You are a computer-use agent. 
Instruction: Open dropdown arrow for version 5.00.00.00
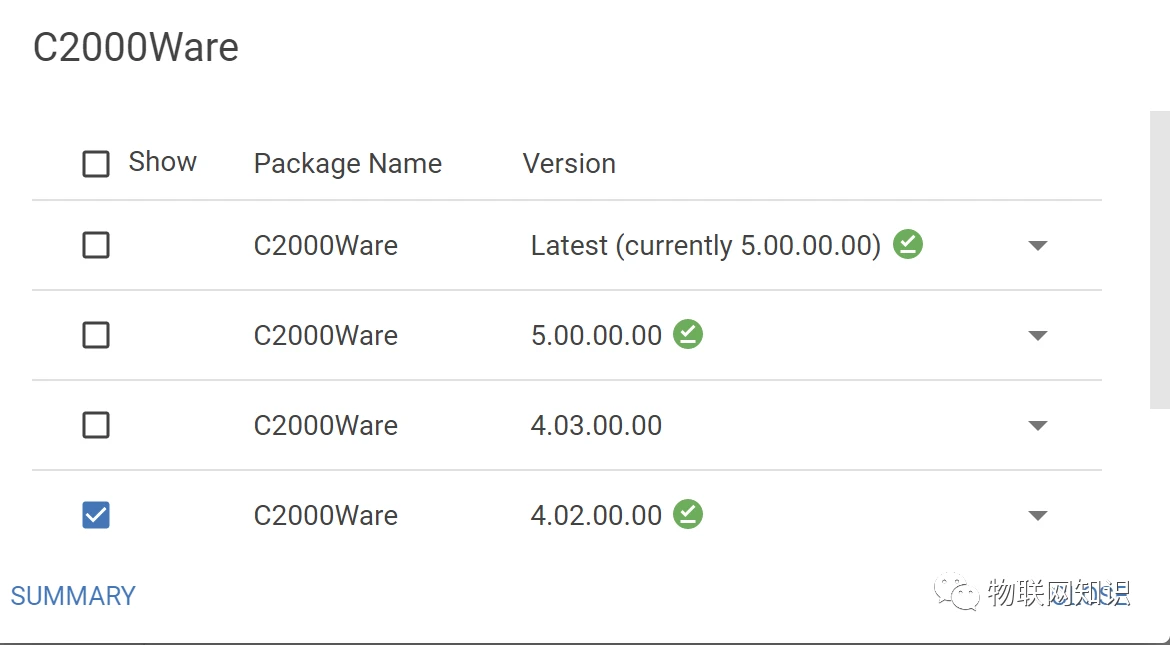click(x=1038, y=336)
